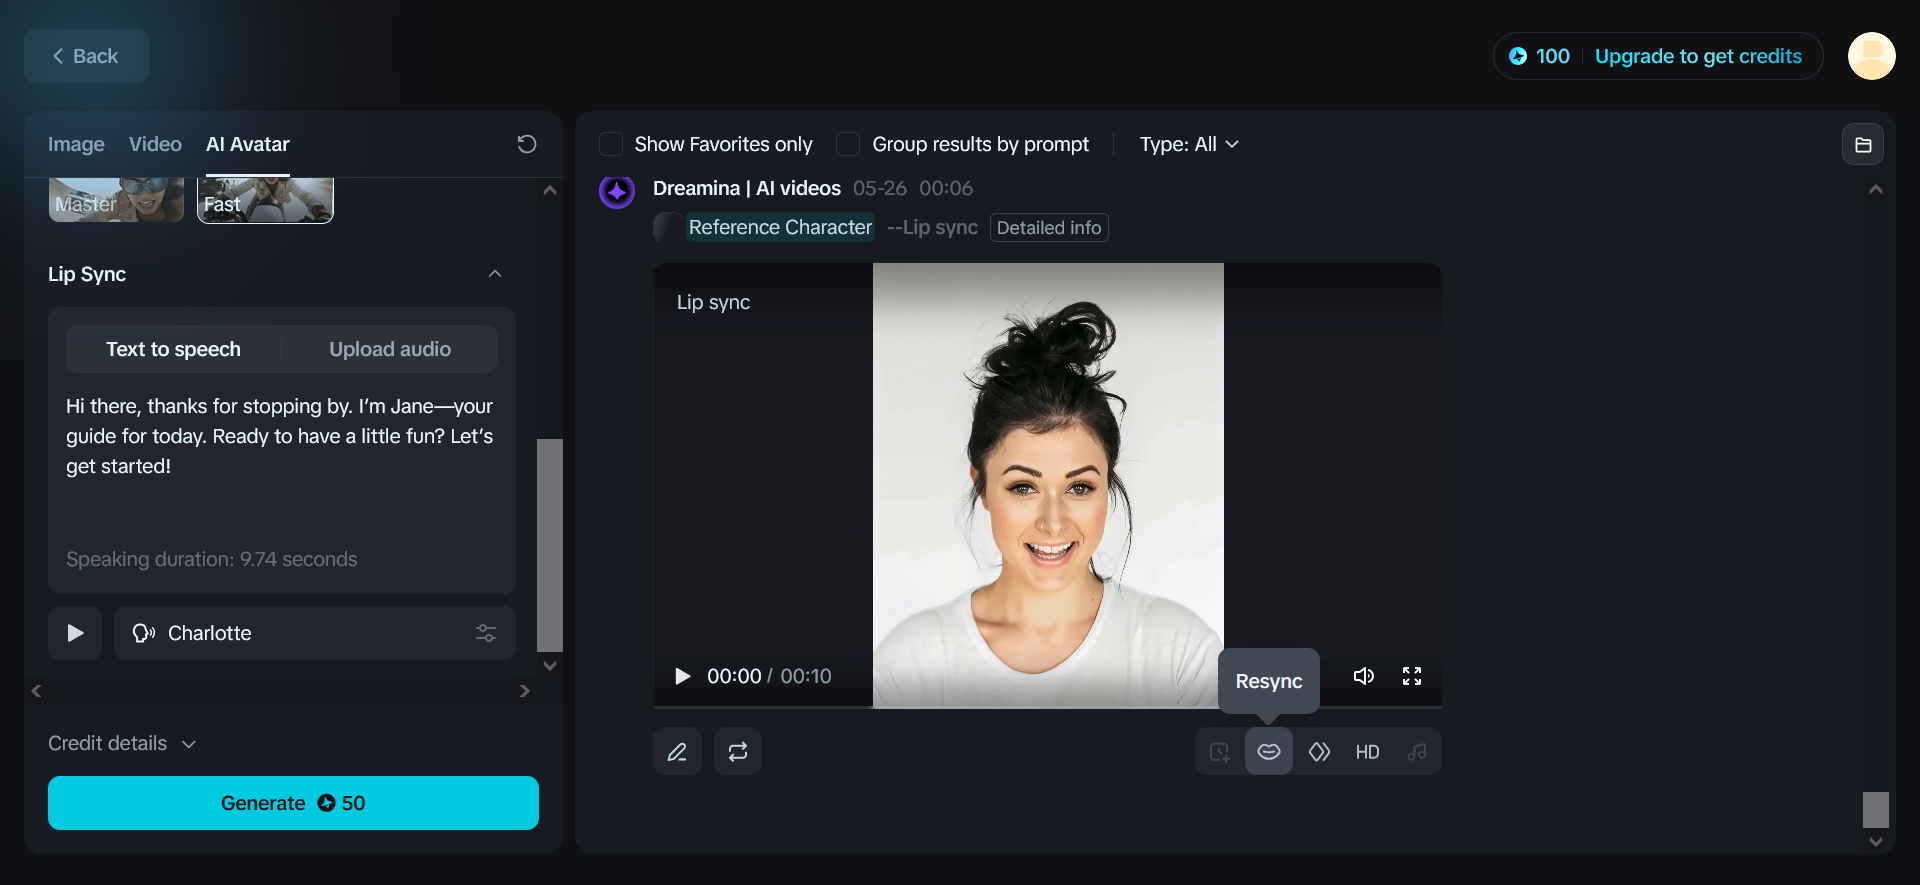Click the first grayed-out icon beside Resync
The image size is (1920, 885).
tap(1220, 752)
